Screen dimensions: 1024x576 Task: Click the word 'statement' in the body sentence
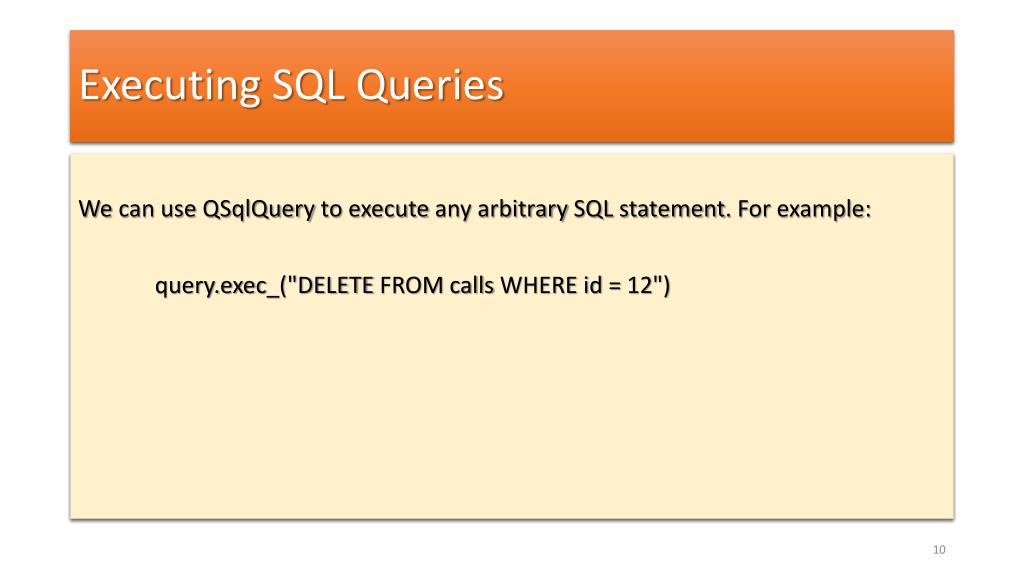point(672,210)
